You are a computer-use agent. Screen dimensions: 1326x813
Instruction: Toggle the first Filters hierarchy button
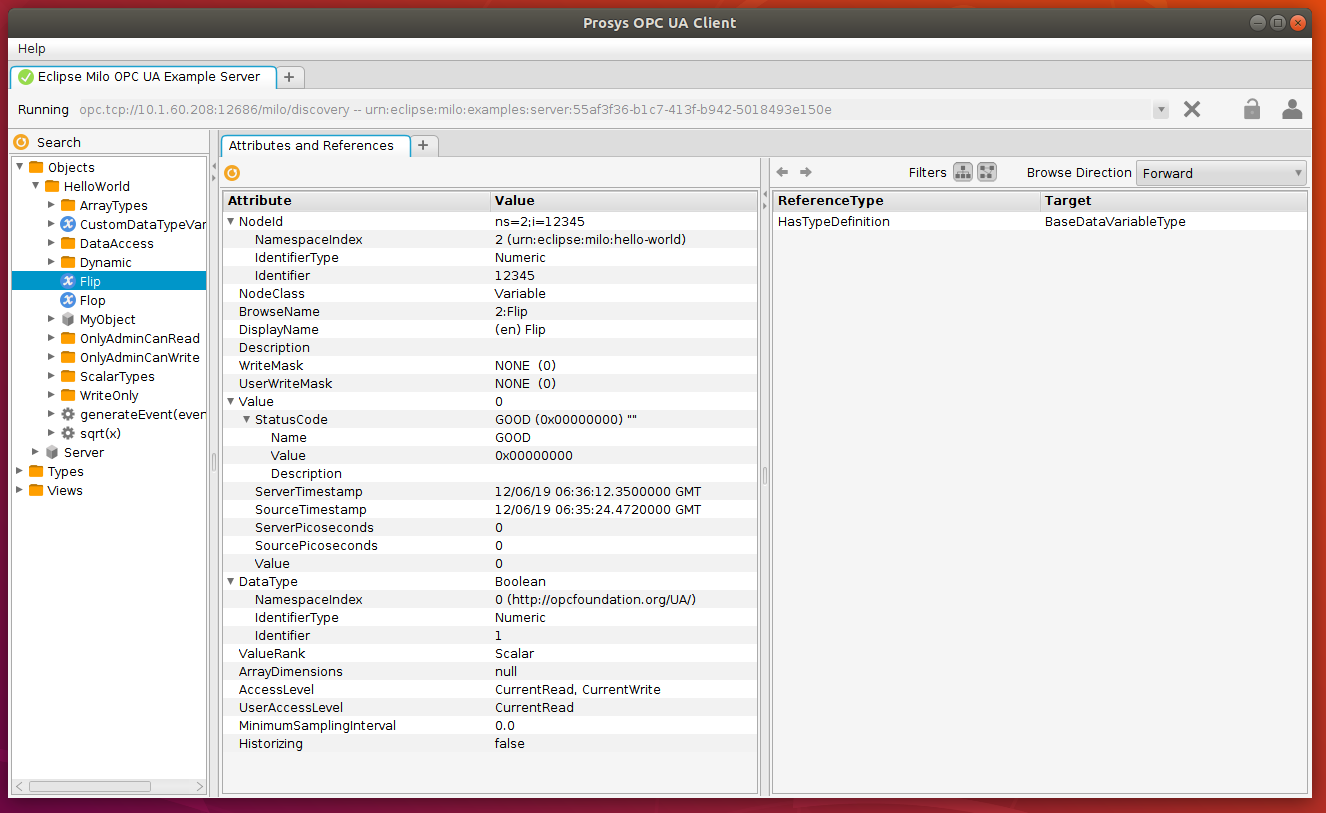963,172
